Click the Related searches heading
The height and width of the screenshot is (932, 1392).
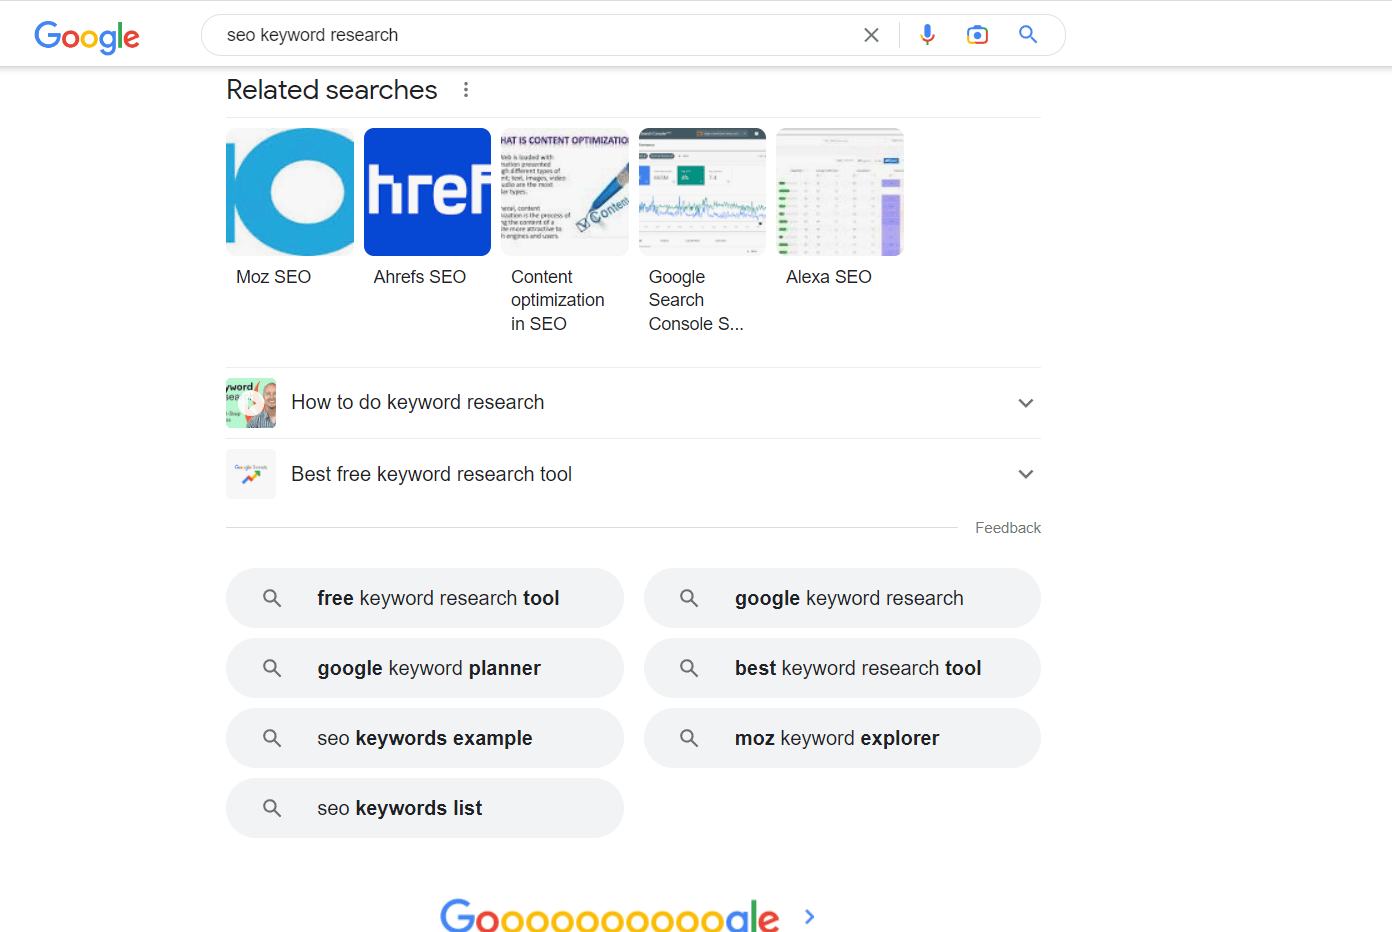pos(332,90)
